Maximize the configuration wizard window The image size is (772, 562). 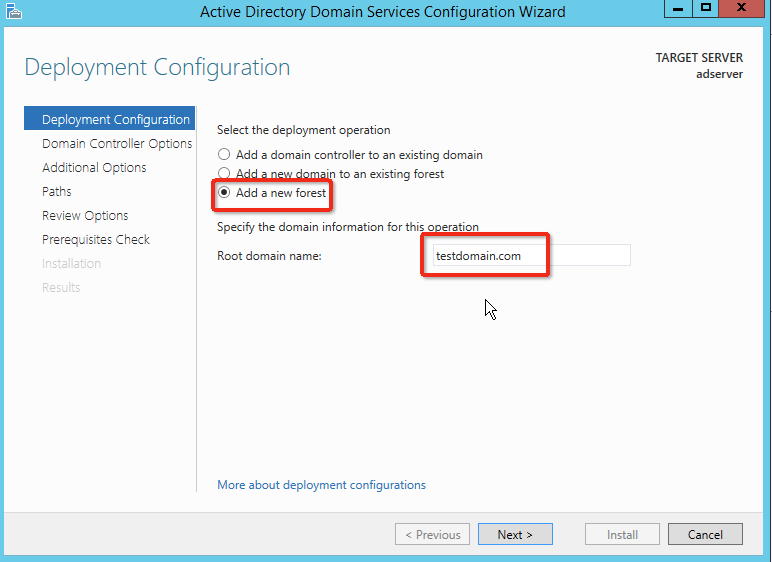click(x=706, y=10)
